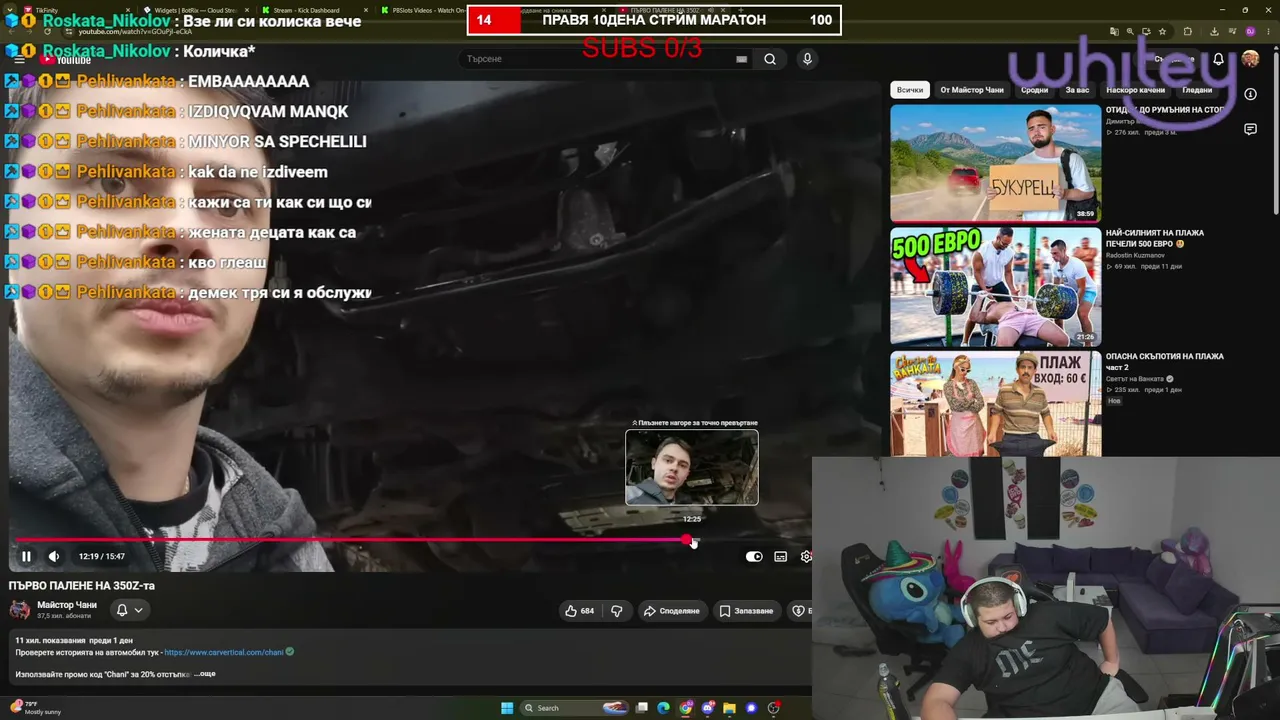Open the Chrome extensions puzzle icon
The height and width of the screenshot is (720, 1280).
[x=1188, y=31]
